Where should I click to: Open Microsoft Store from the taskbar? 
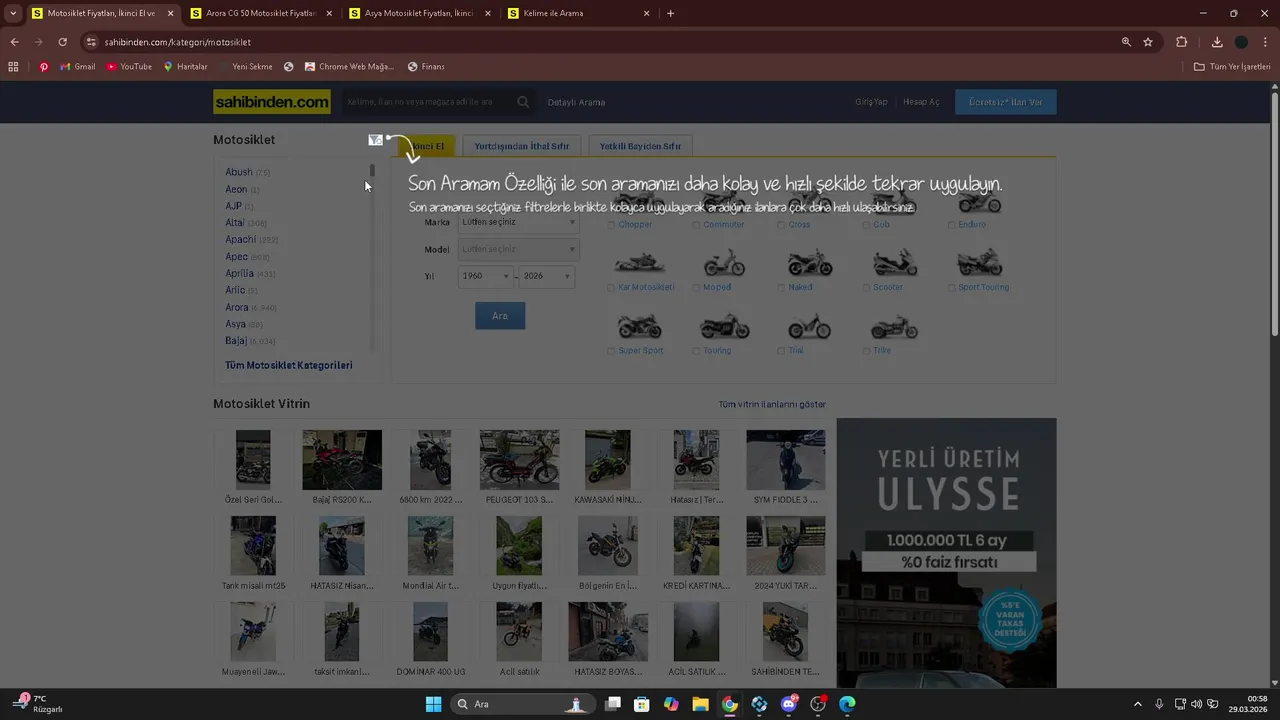[x=642, y=704]
